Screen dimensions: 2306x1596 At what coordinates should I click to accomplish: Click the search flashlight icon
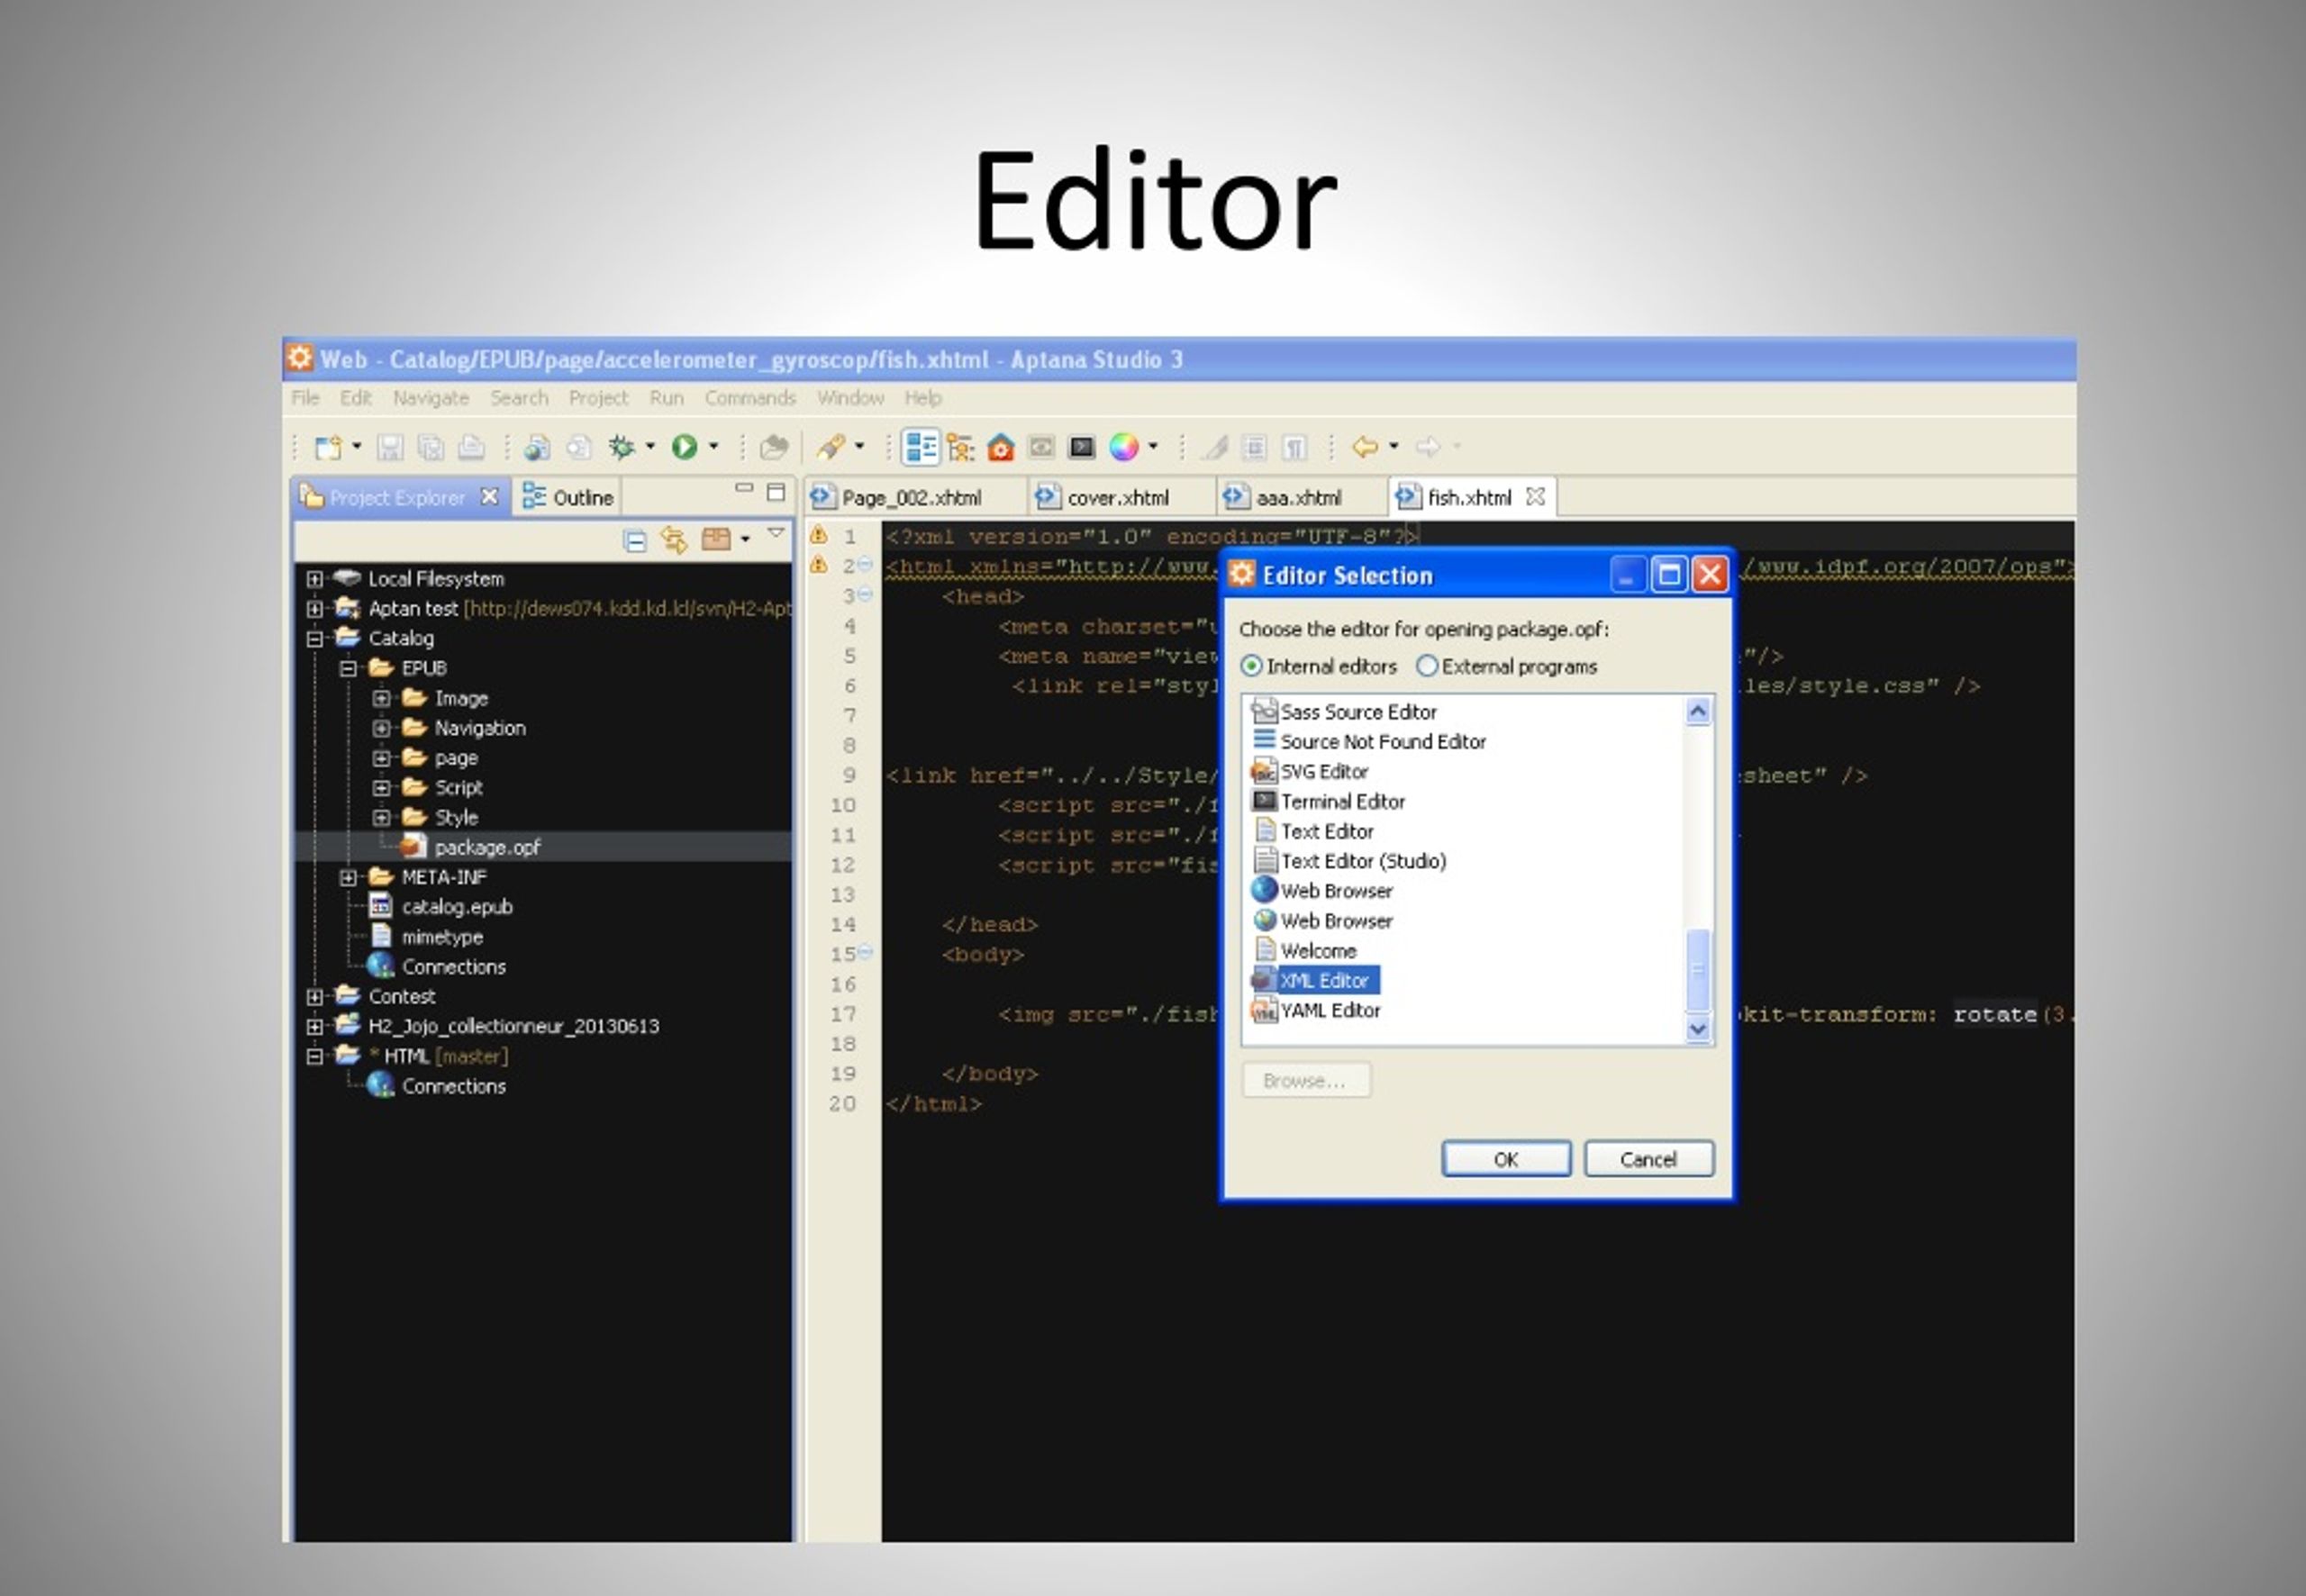pos(831,447)
